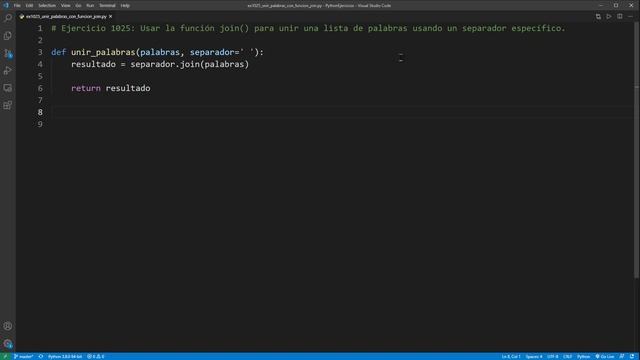Open the Explorer view in activity bar
This screenshot has height=360, width=640.
8,36
